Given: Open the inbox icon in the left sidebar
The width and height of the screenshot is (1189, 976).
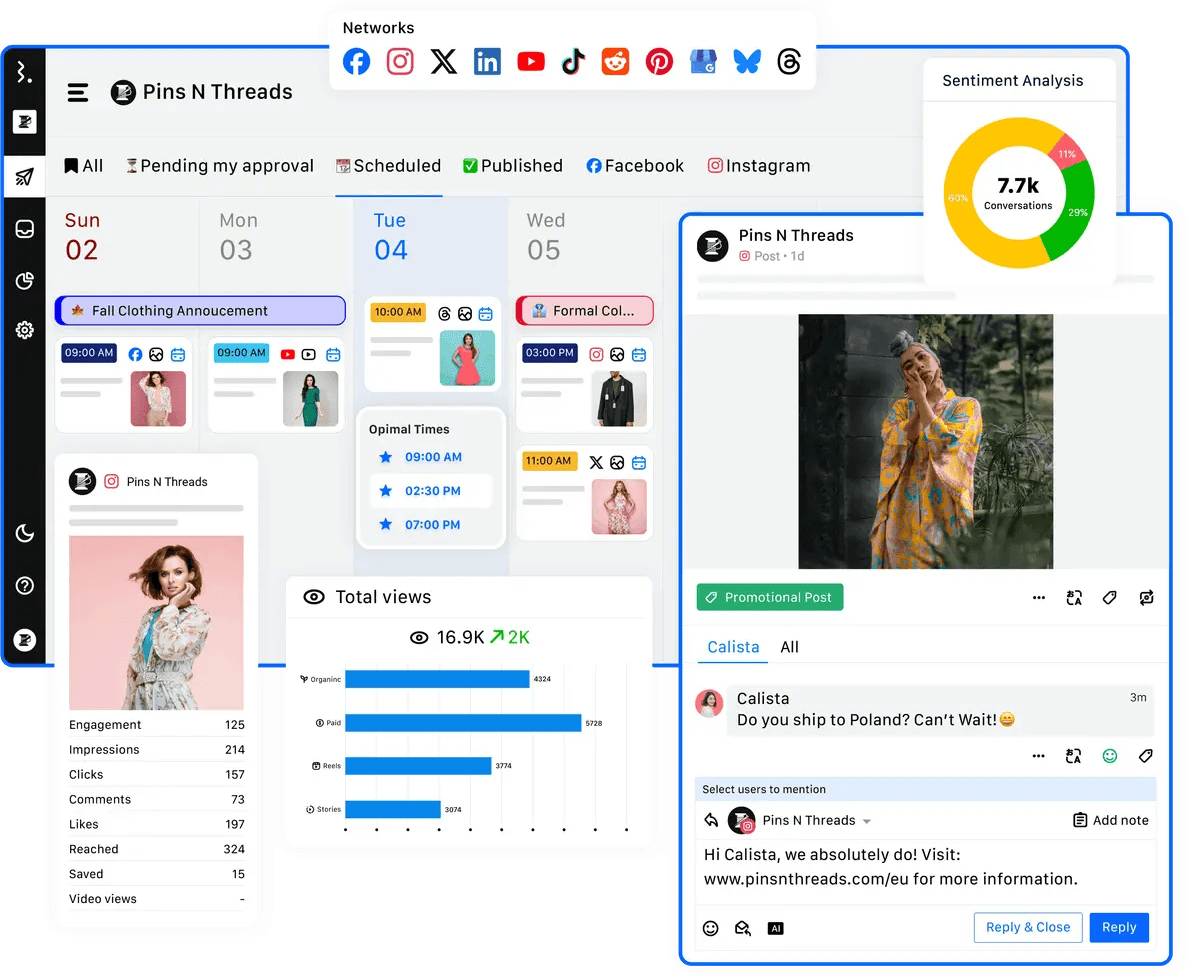Looking at the screenshot, I should pyautogui.click(x=25, y=228).
